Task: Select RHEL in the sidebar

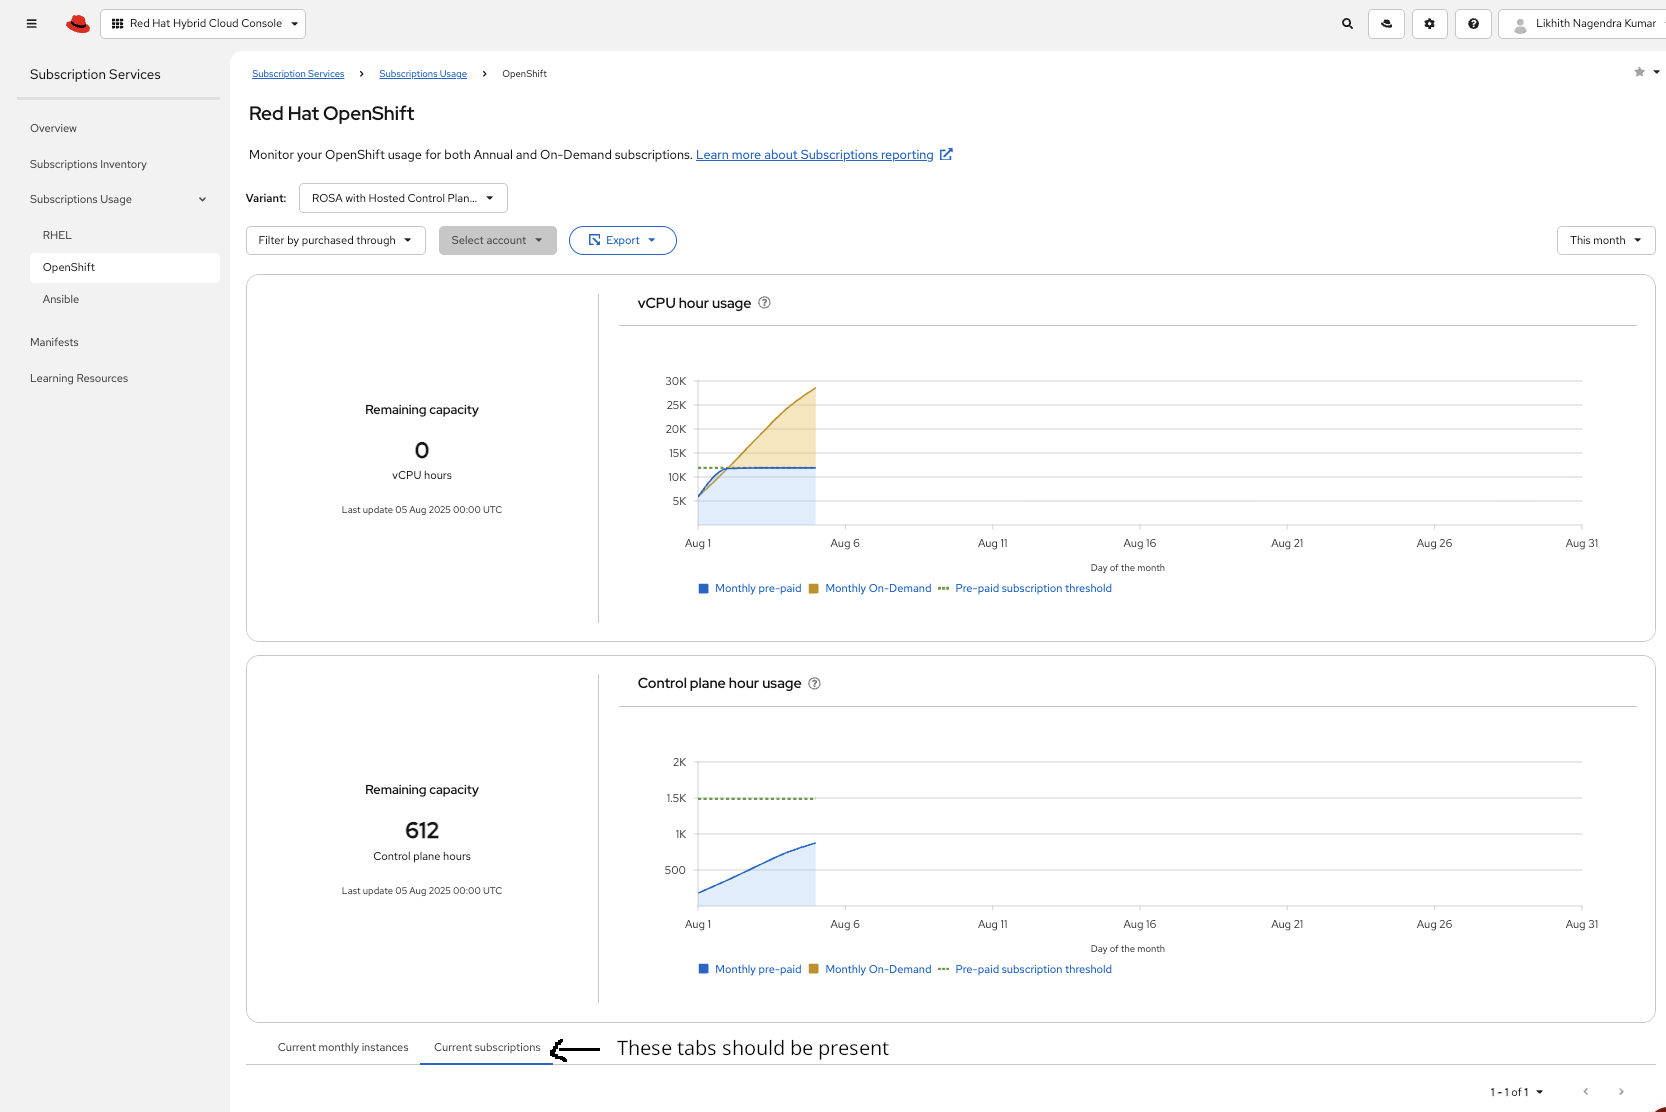Action: [57, 235]
